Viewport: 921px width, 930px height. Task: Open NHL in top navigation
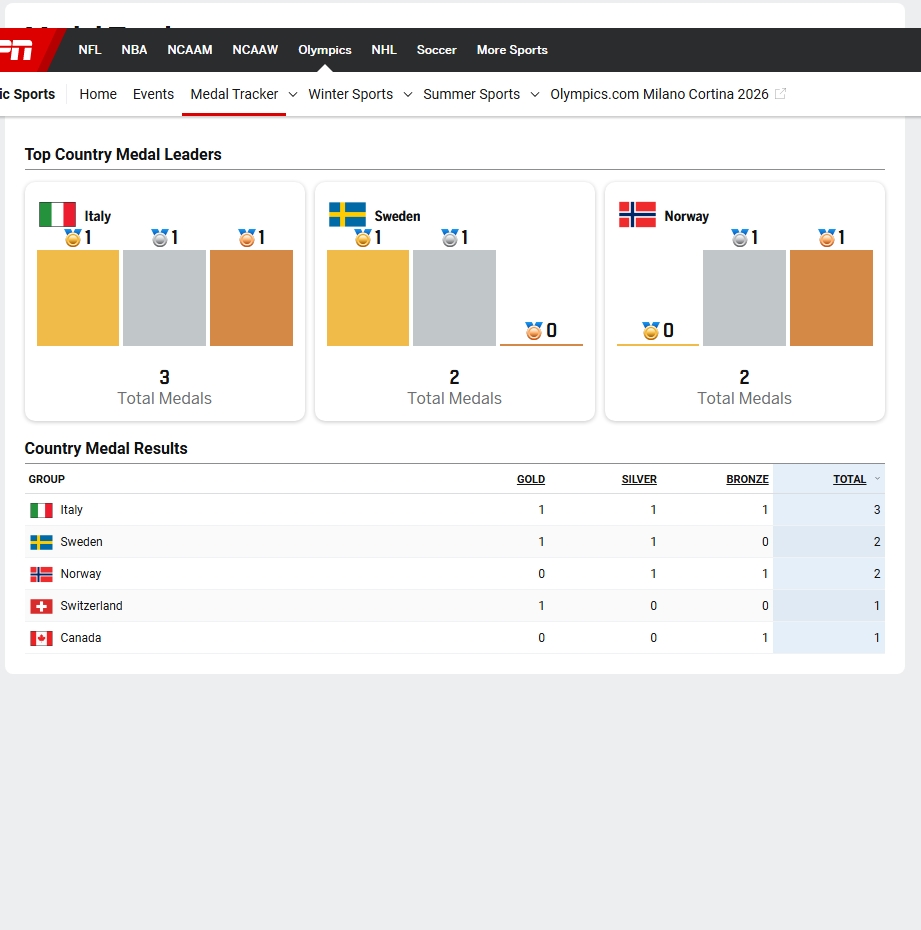[384, 50]
